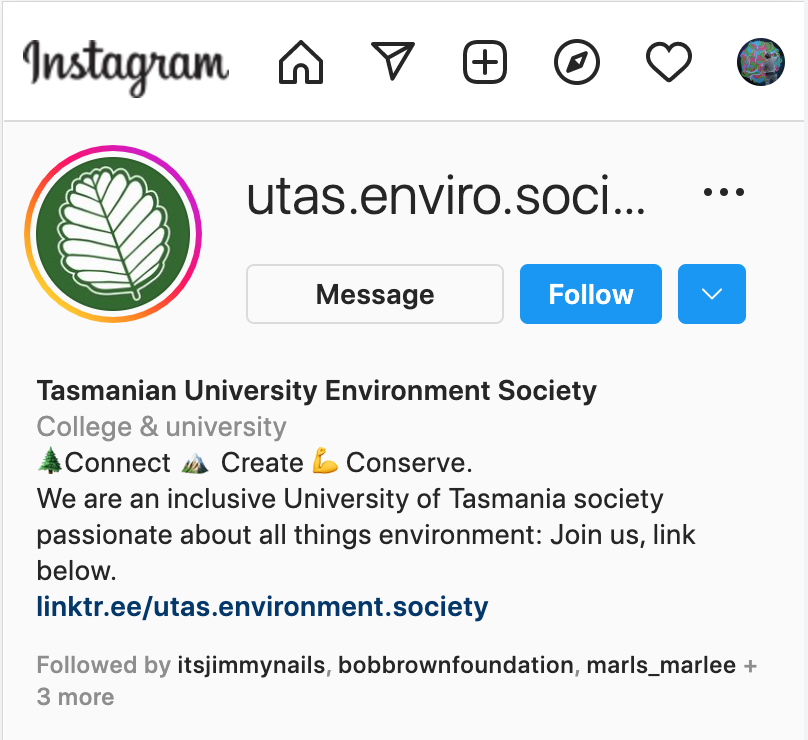The width and height of the screenshot is (808, 740).
Task: Visit follower itsjimmynails profile
Action: pyautogui.click(x=251, y=665)
